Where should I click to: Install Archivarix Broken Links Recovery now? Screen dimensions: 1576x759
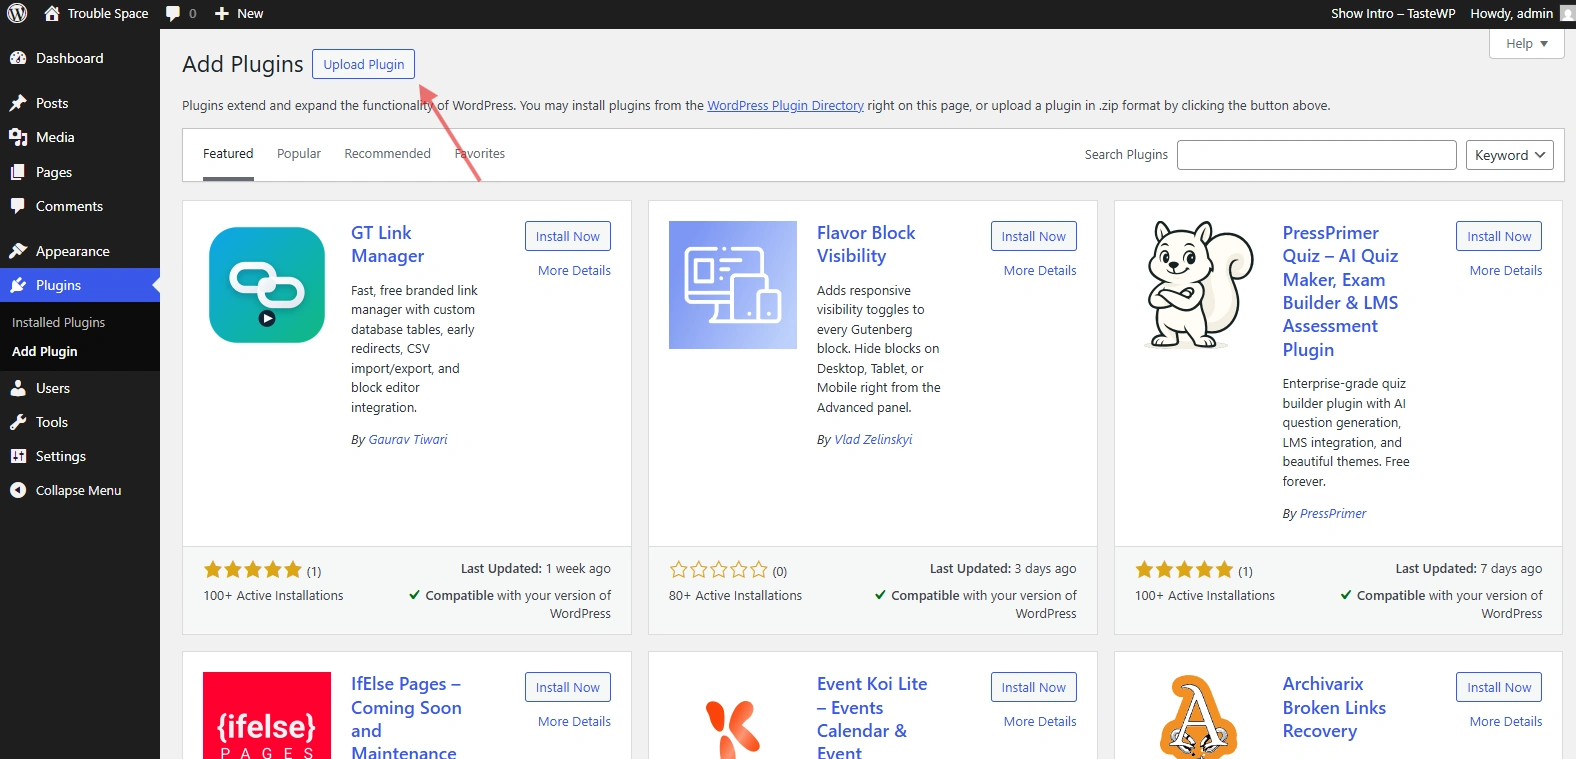(x=1499, y=687)
